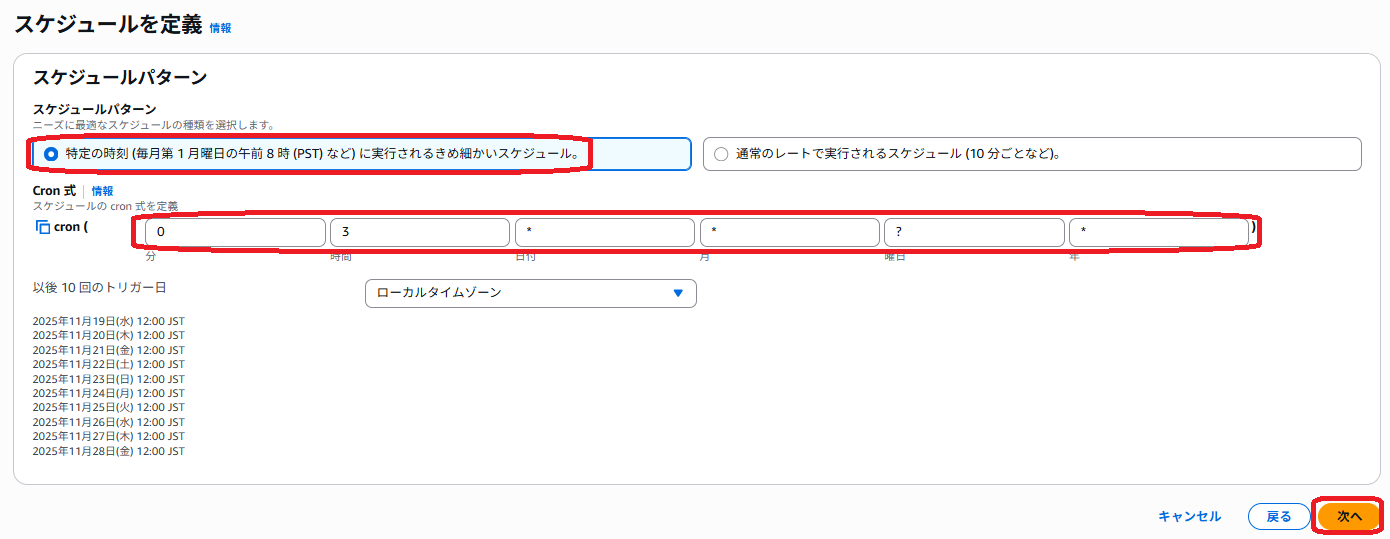This screenshot has height=539, width=1390.
Task: Click the キャンセル link
Action: coord(1189,516)
